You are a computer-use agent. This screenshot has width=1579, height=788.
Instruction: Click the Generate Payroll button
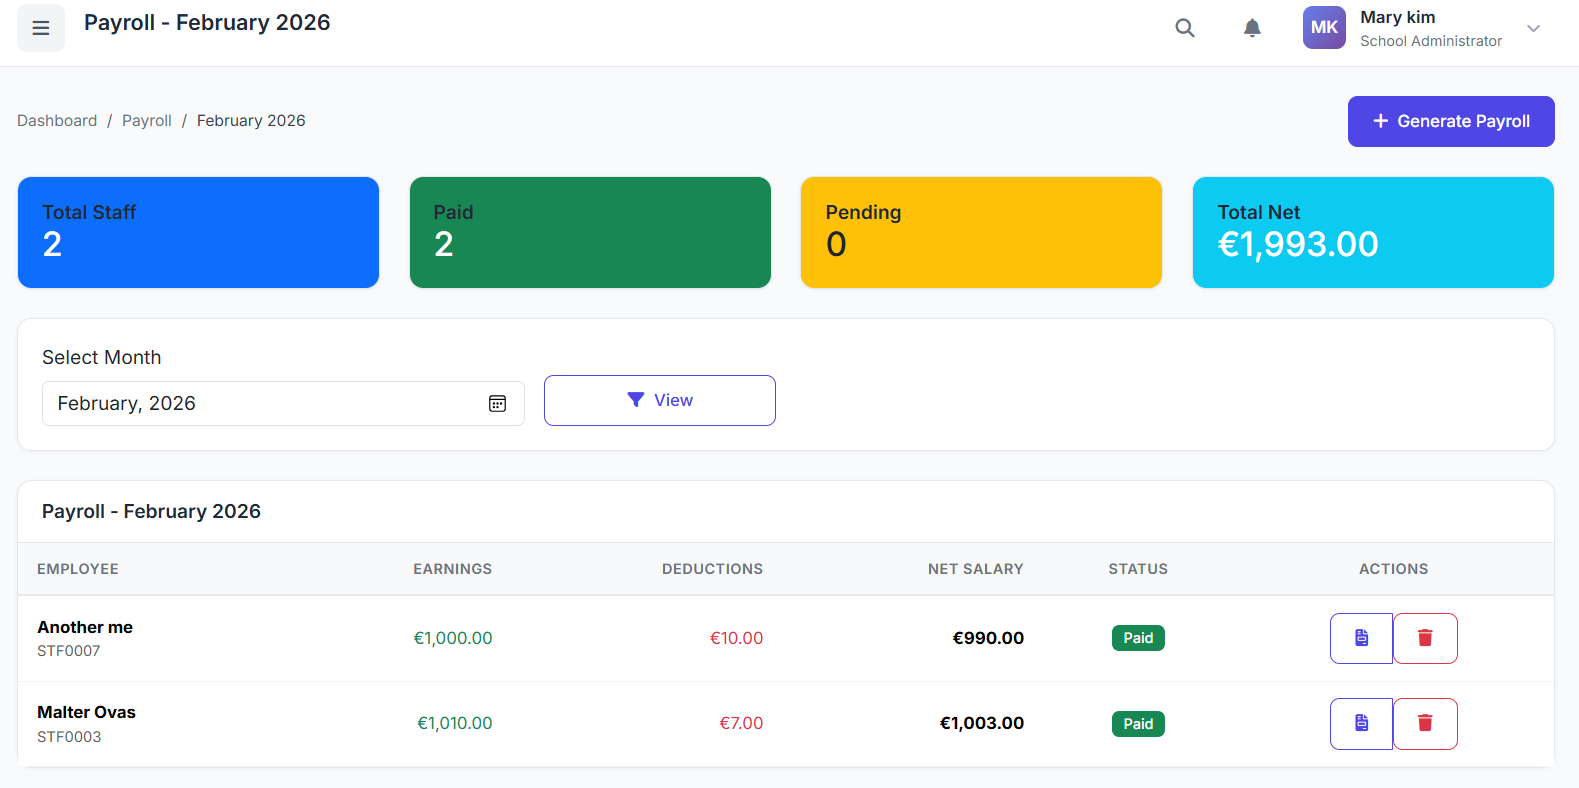point(1450,121)
